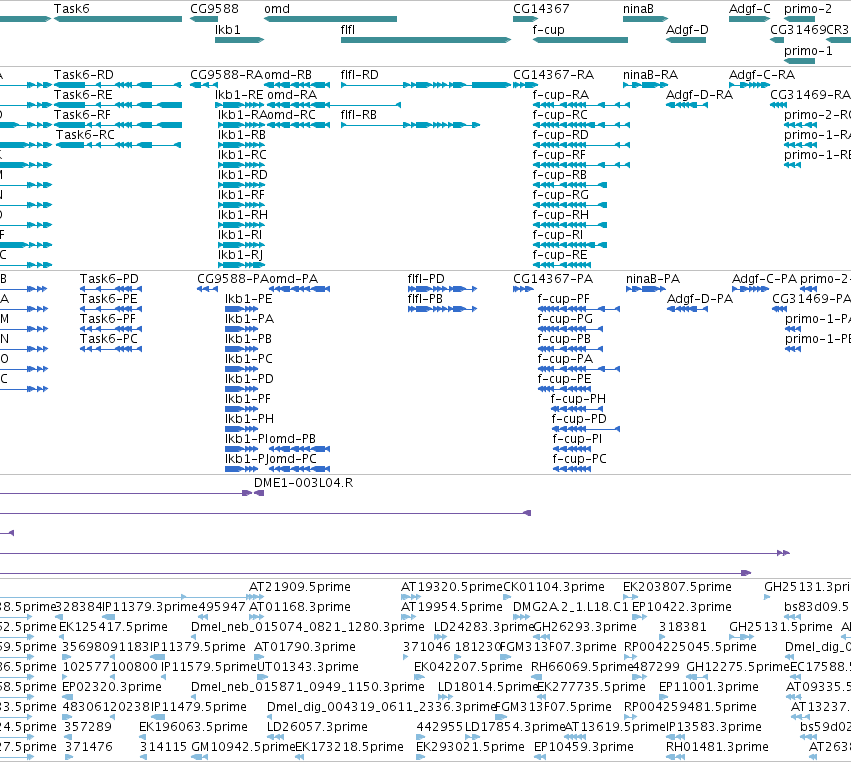Open the CG9588-RA transcript label
Image resolution: width=851 pixels, height=762 pixels.
226,75
